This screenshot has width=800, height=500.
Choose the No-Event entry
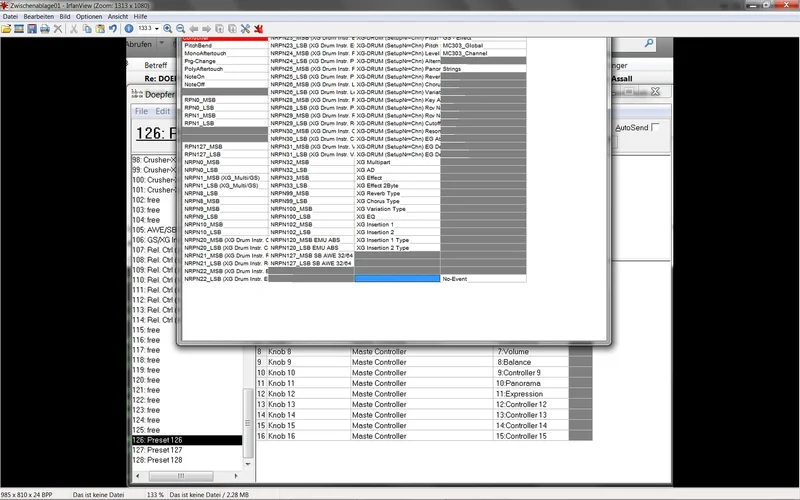pyautogui.click(x=457, y=278)
